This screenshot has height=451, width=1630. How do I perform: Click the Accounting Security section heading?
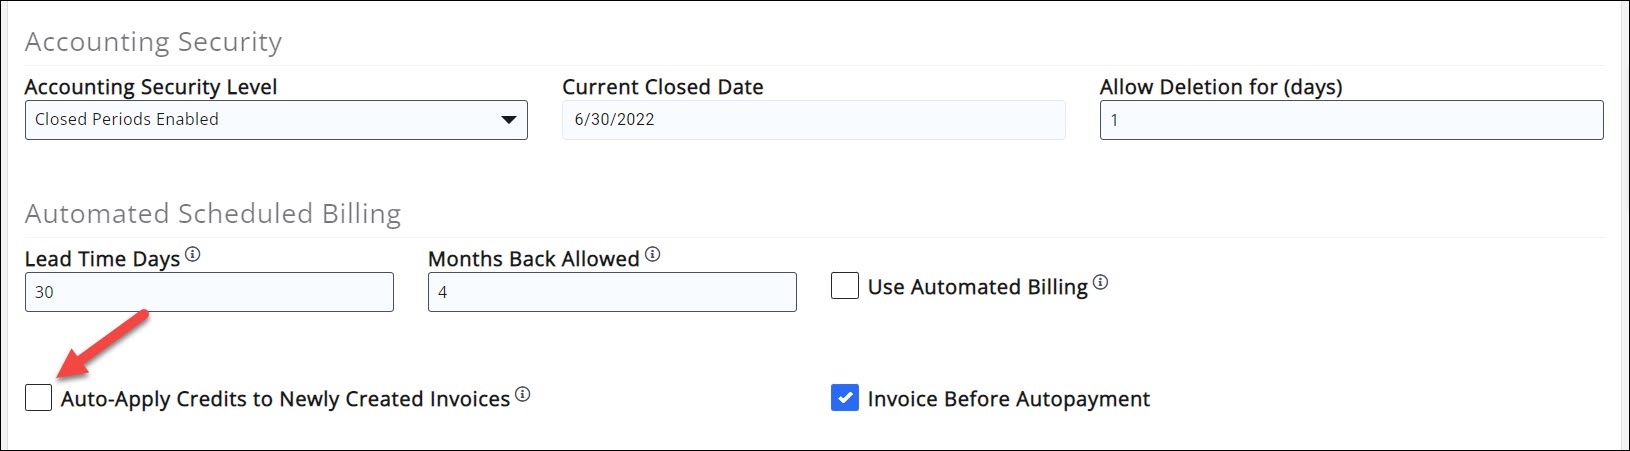(153, 42)
